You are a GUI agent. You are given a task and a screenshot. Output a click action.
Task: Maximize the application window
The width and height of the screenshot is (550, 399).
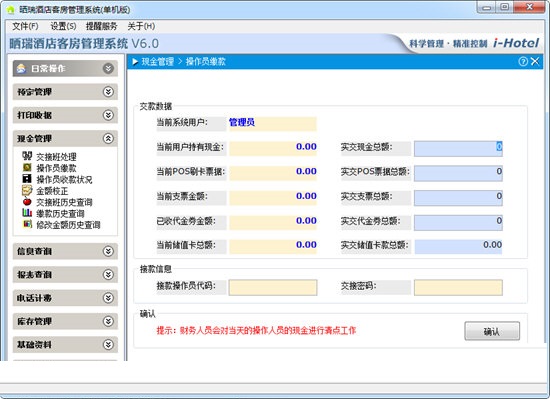point(504,7)
